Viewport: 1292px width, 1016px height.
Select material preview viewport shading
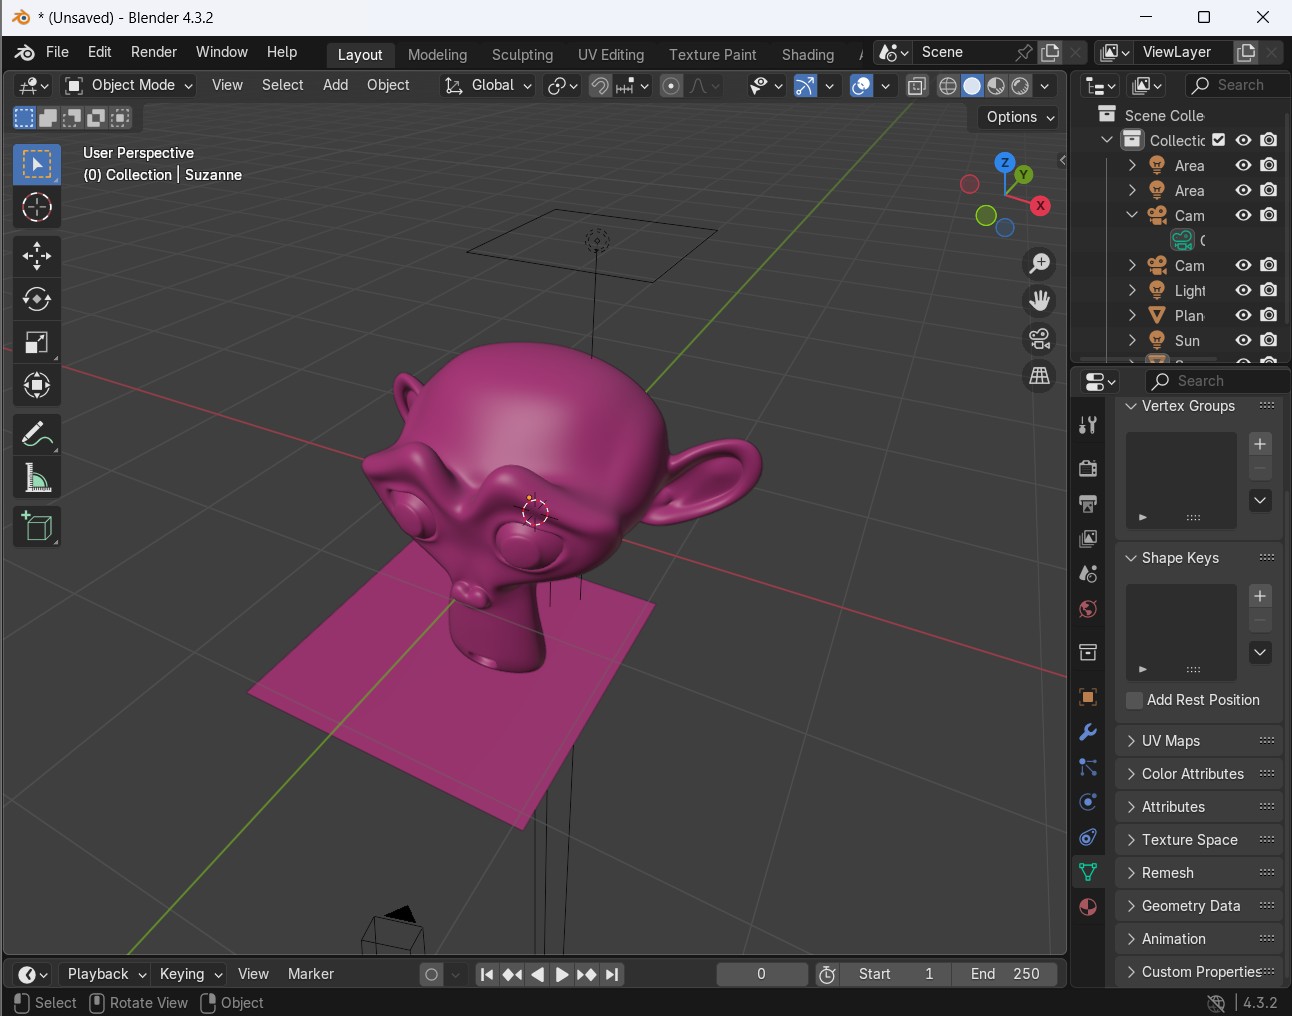(996, 86)
